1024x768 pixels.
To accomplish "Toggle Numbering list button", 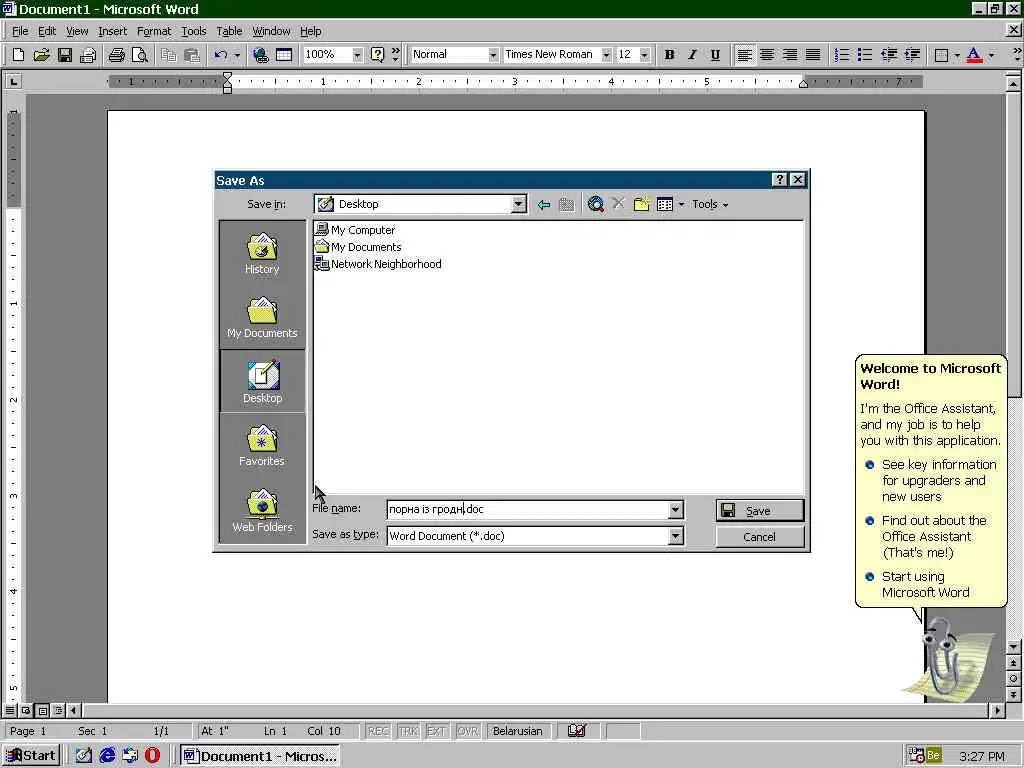I will pyautogui.click(x=842, y=55).
